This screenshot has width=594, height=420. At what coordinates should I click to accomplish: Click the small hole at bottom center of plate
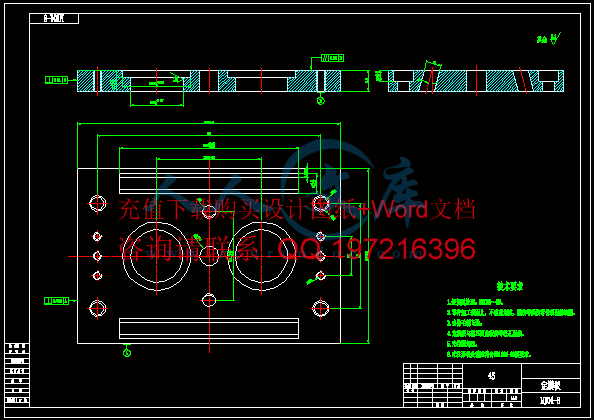coord(209,300)
